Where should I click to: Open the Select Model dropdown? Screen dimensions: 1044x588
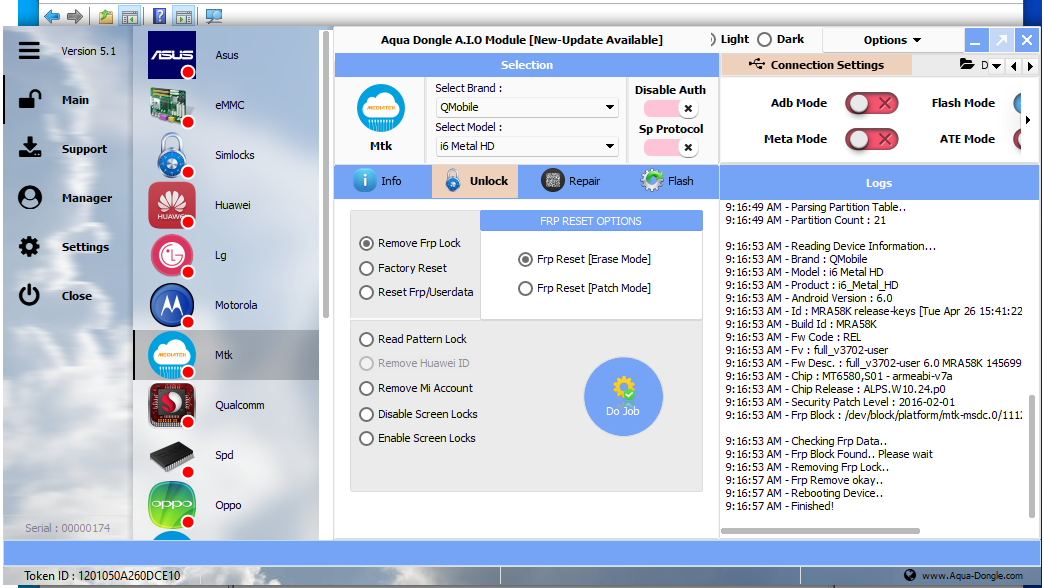coord(527,147)
